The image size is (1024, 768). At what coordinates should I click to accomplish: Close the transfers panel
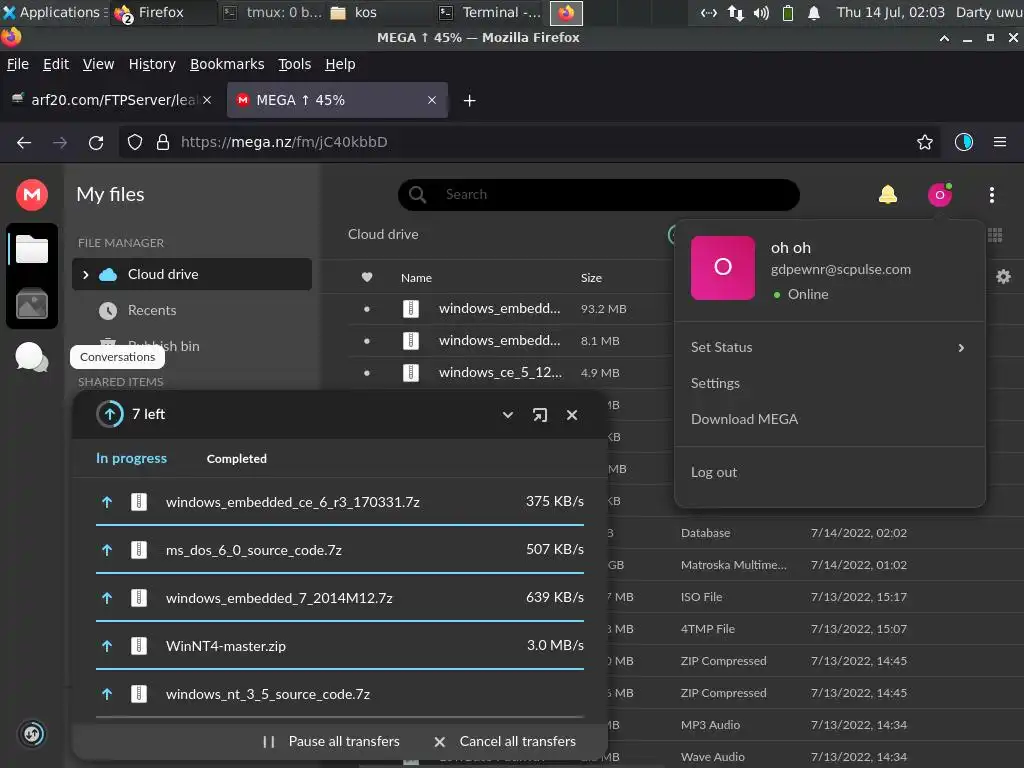(572, 415)
